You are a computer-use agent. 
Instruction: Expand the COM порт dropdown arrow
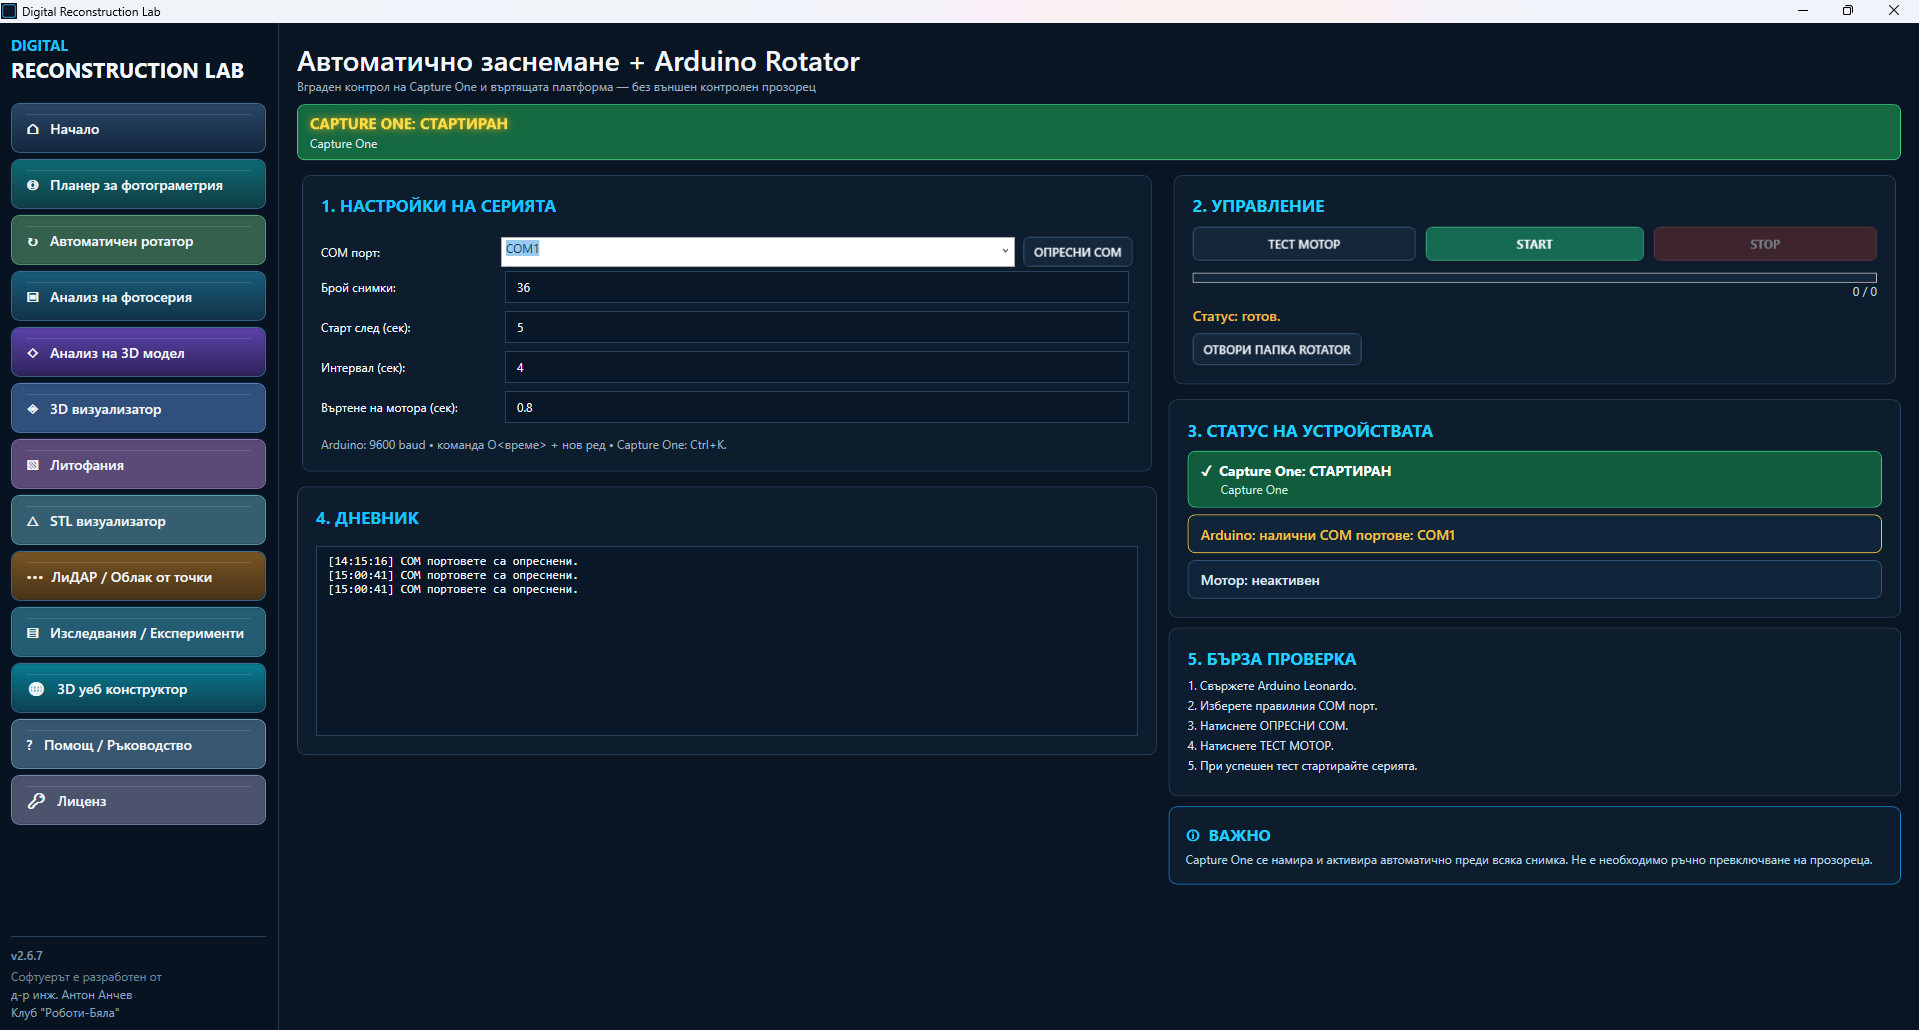tap(1005, 251)
